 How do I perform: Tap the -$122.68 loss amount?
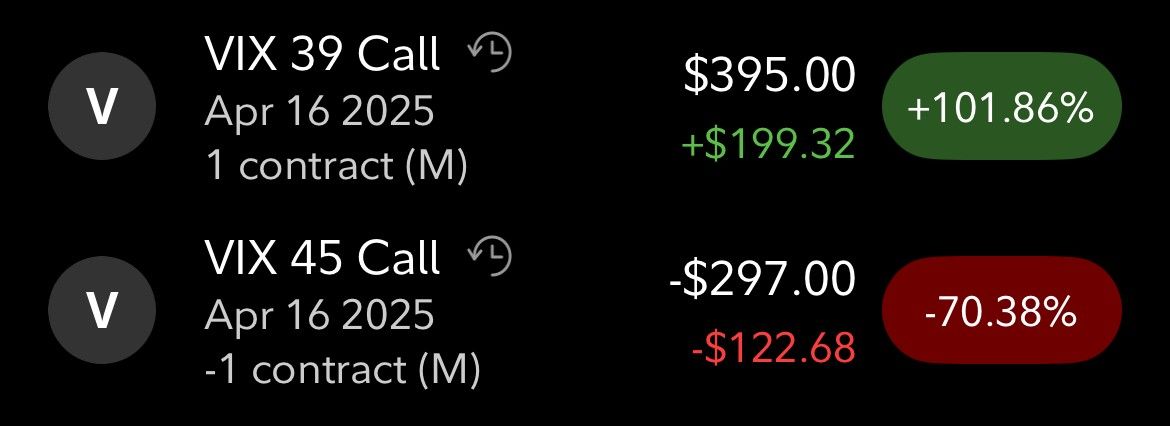(x=772, y=347)
